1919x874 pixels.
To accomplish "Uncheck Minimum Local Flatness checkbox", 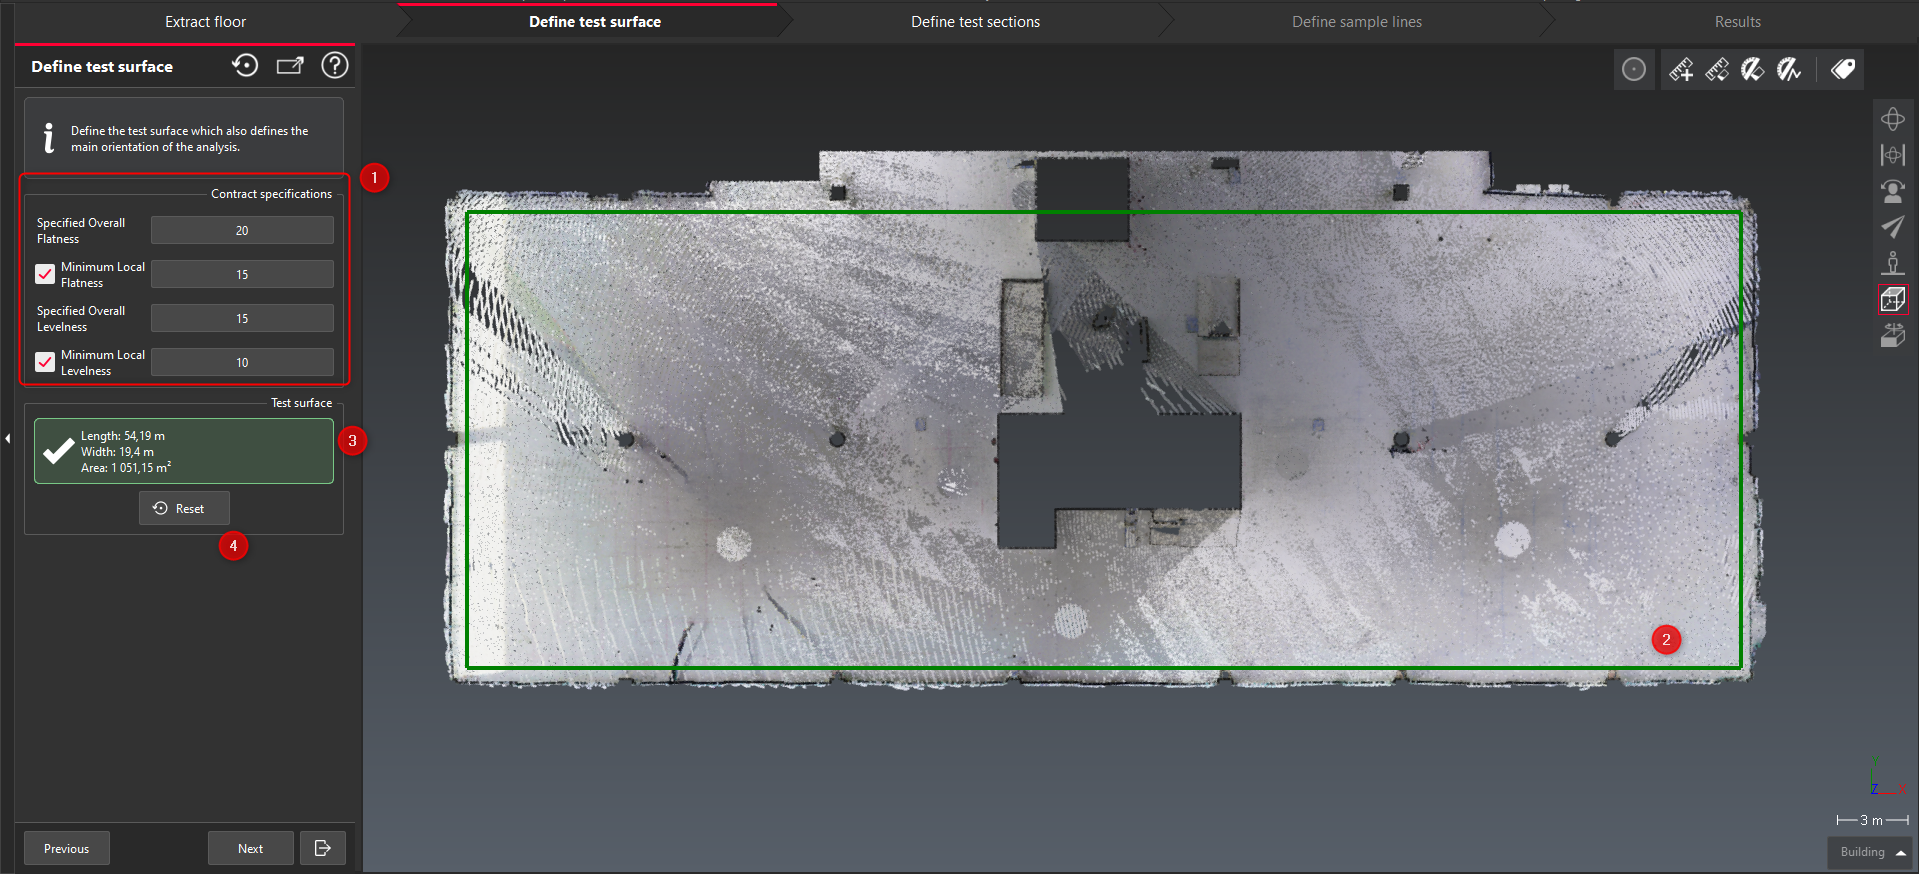I will (x=45, y=274).
